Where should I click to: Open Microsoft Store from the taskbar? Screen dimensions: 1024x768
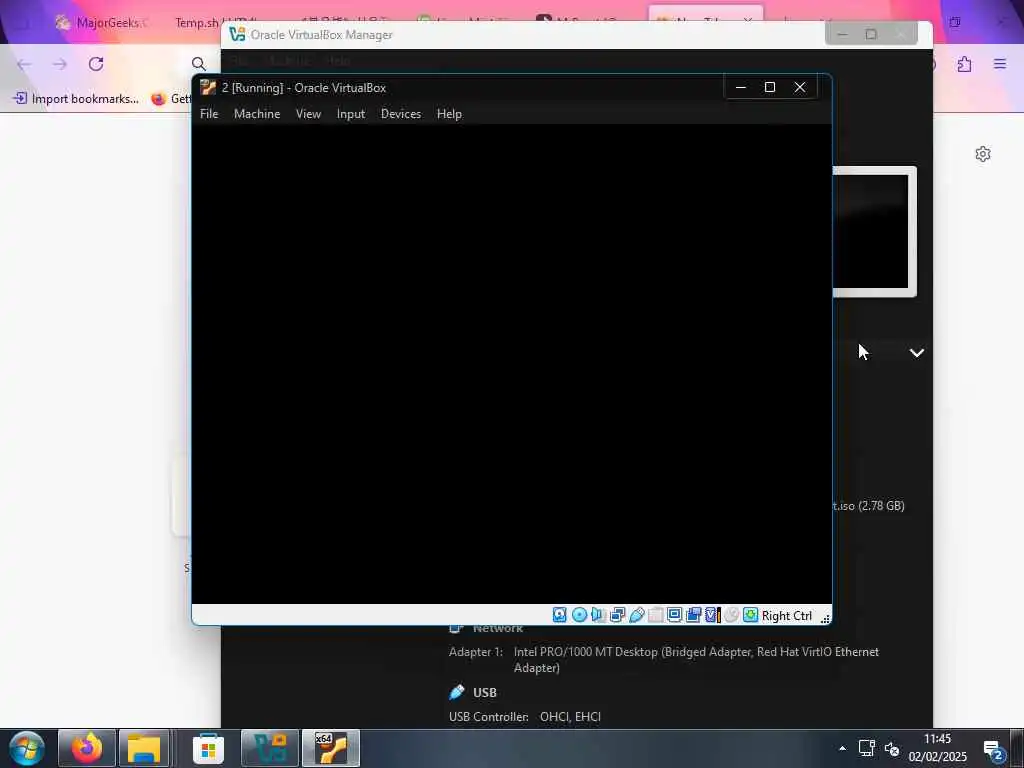(x=208, y=749)
